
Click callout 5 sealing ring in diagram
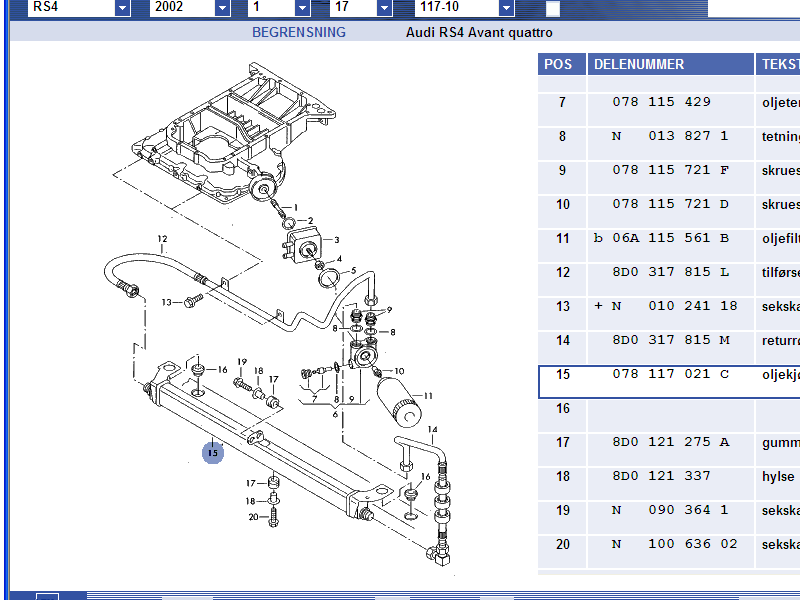tap(352, 271)
